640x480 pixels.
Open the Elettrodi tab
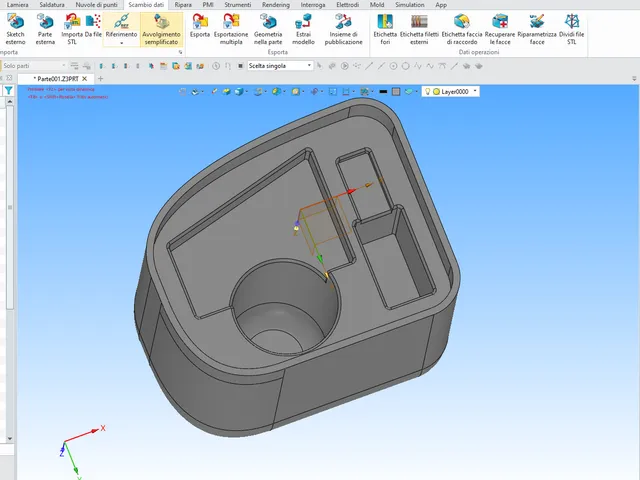click(348, 5)
